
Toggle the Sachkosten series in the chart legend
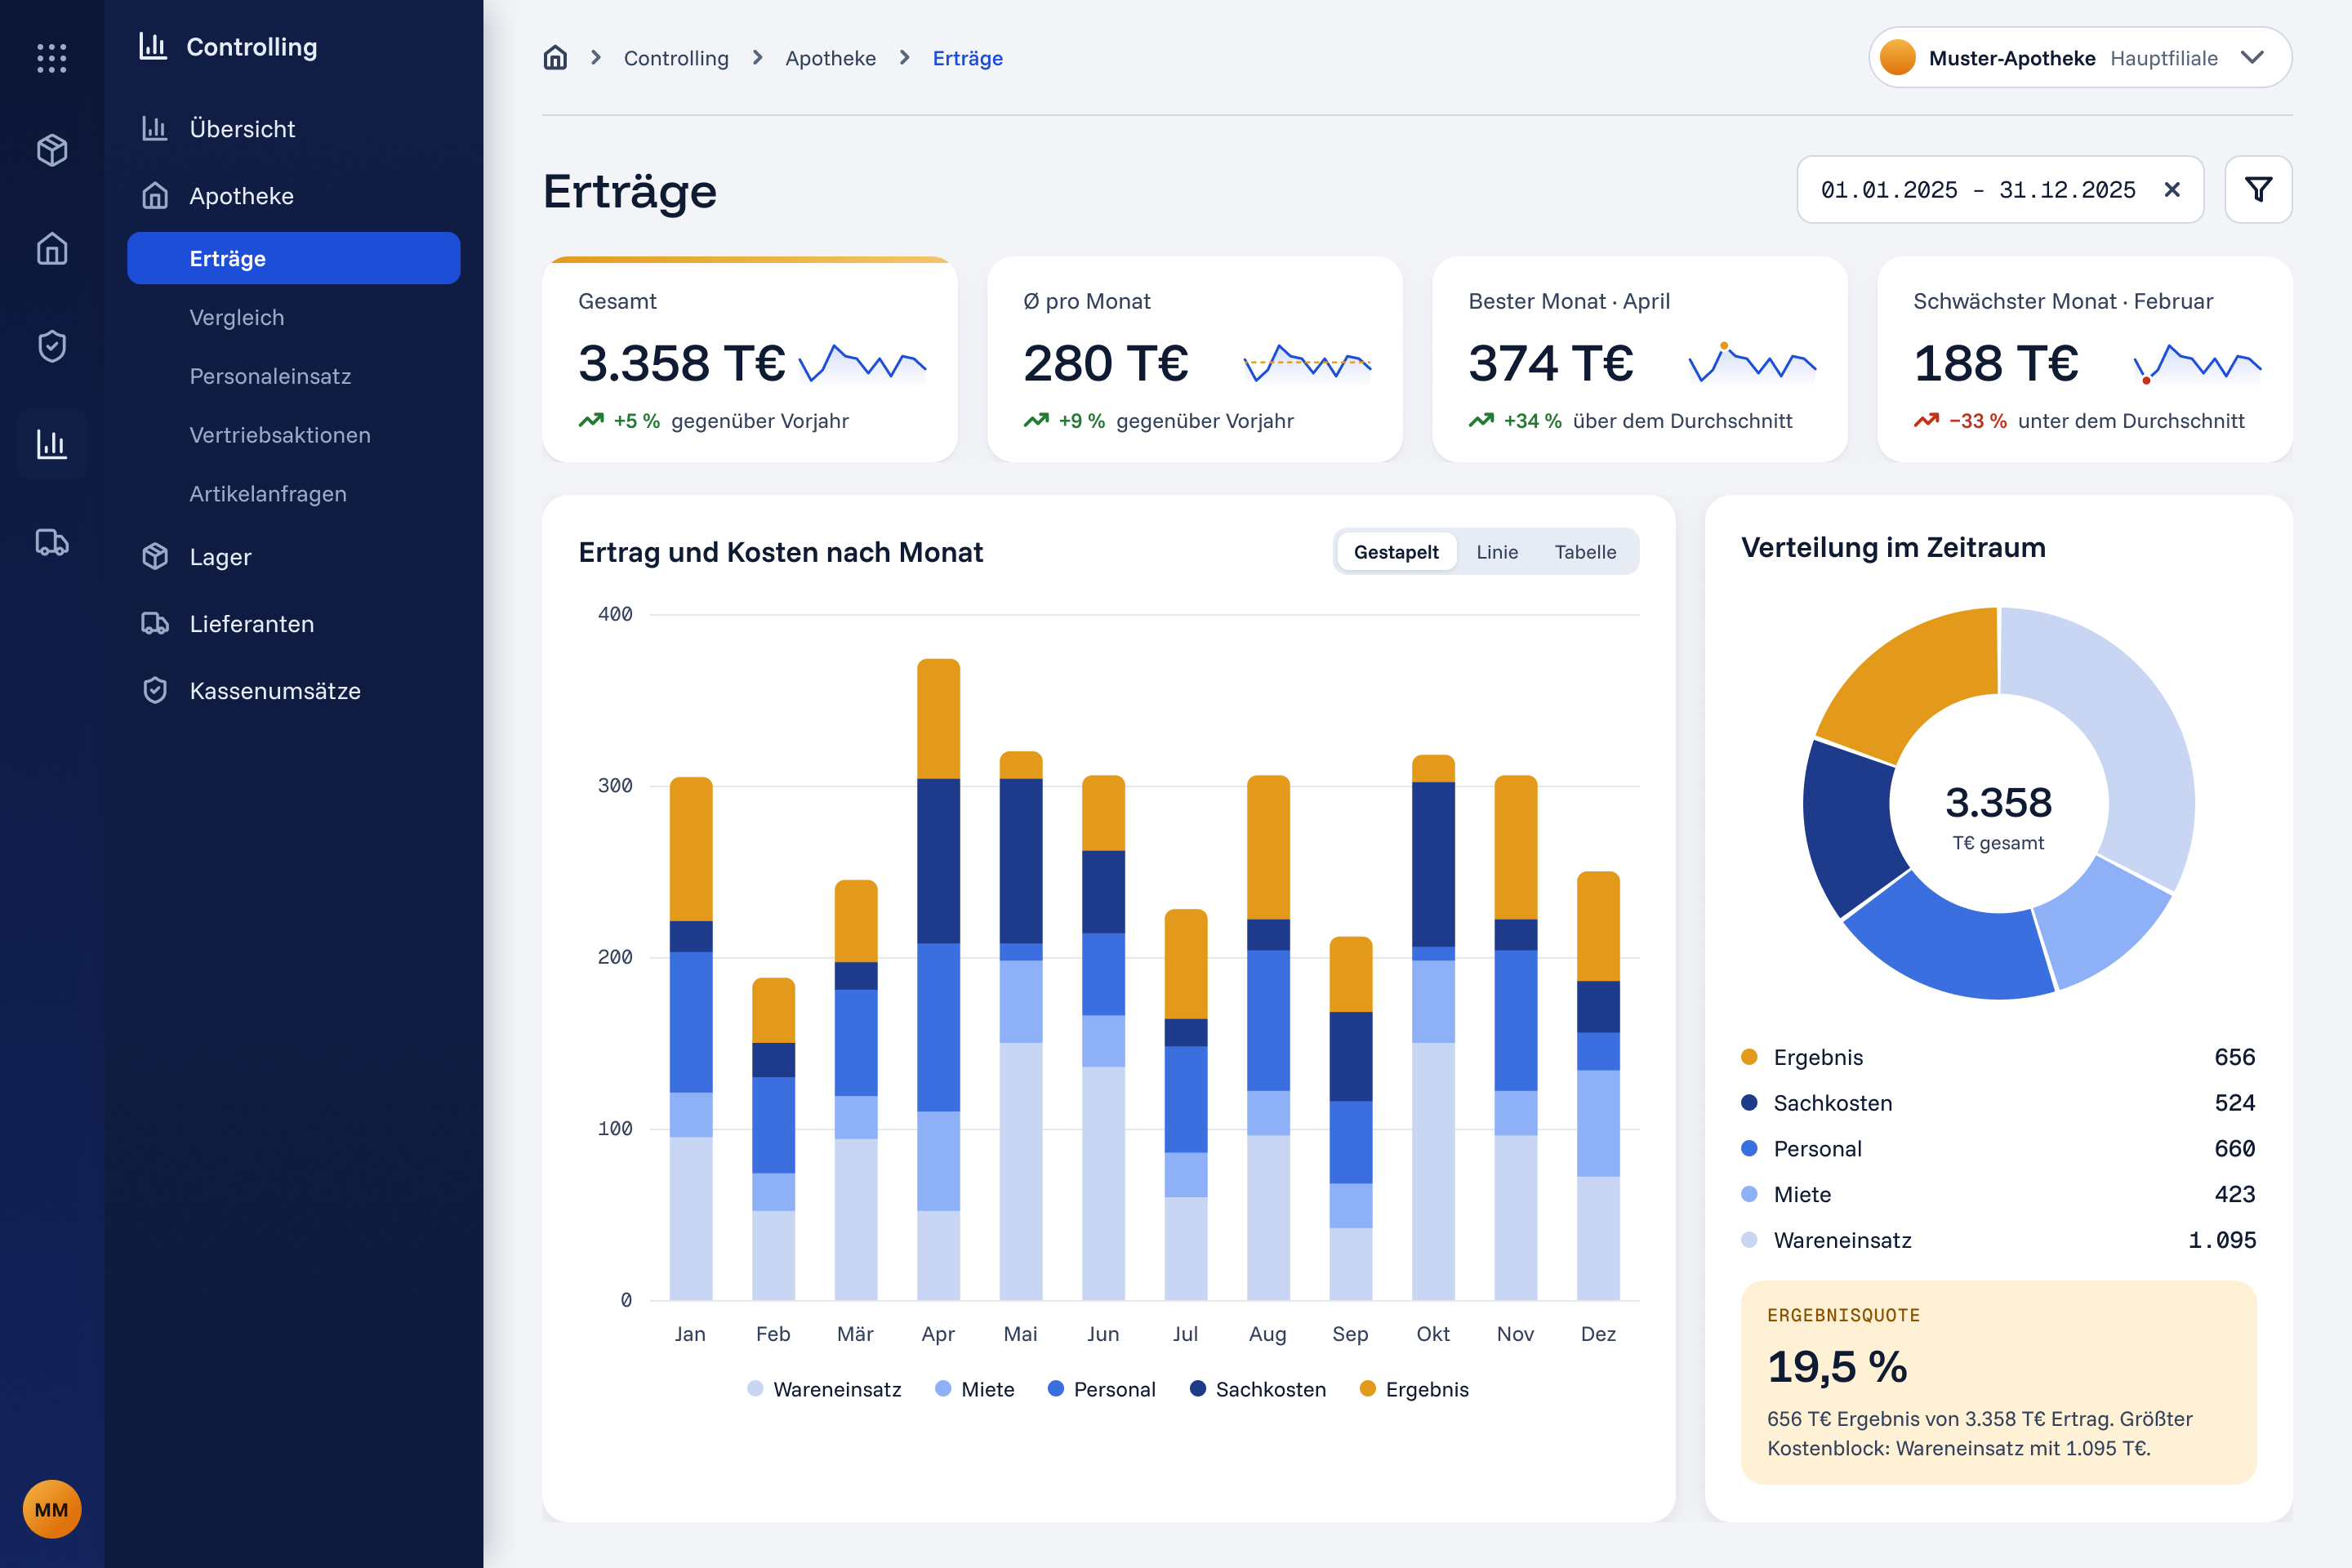click(x=1258, y=1389)
